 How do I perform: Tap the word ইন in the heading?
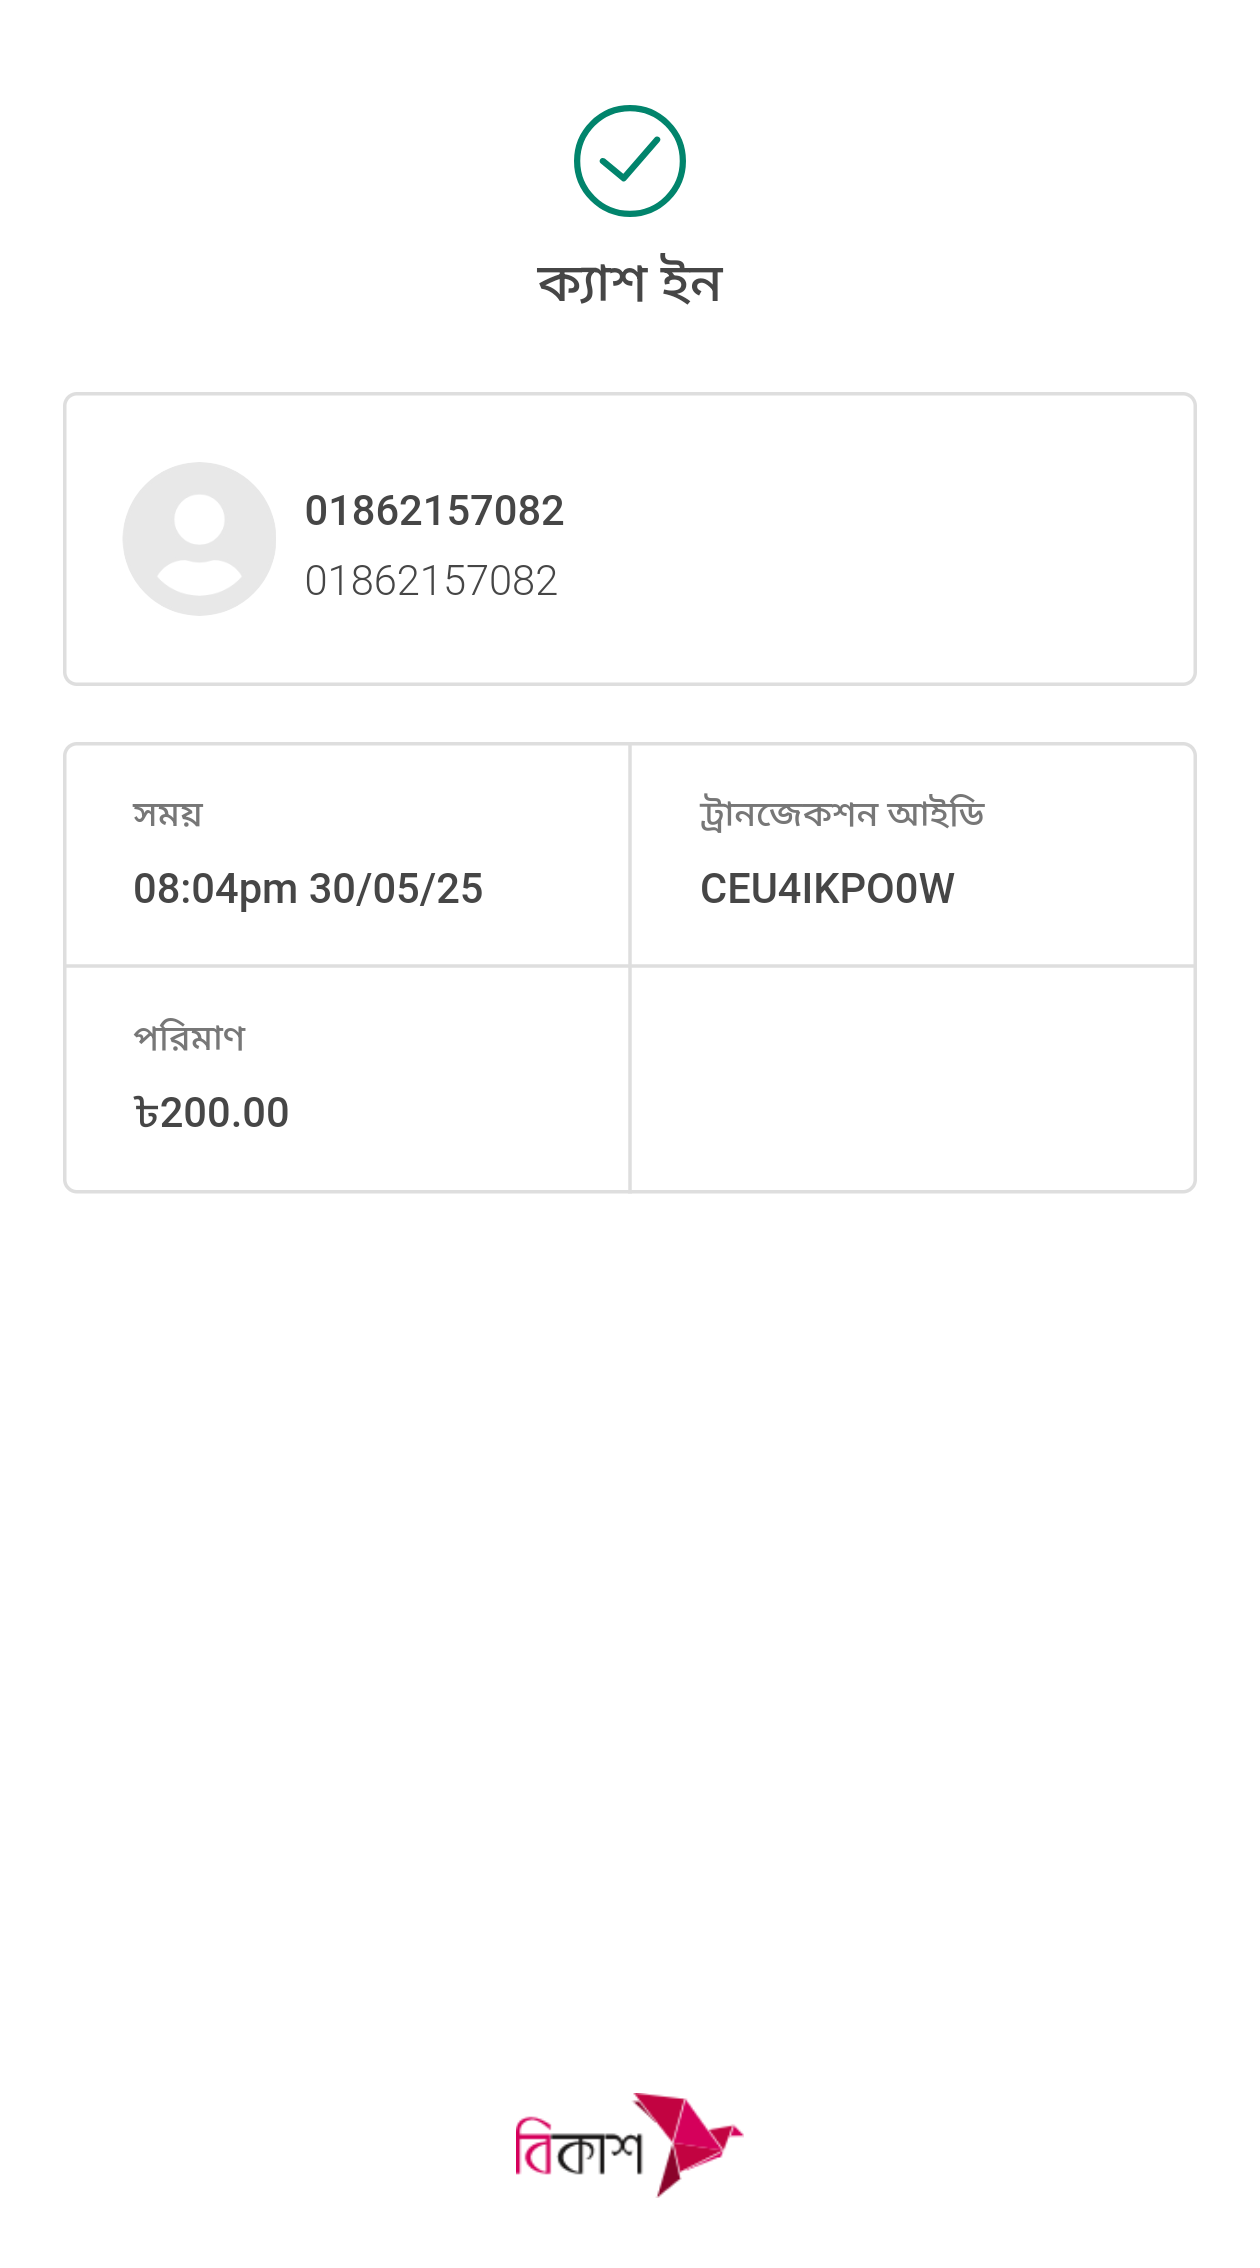pos(691,283)
